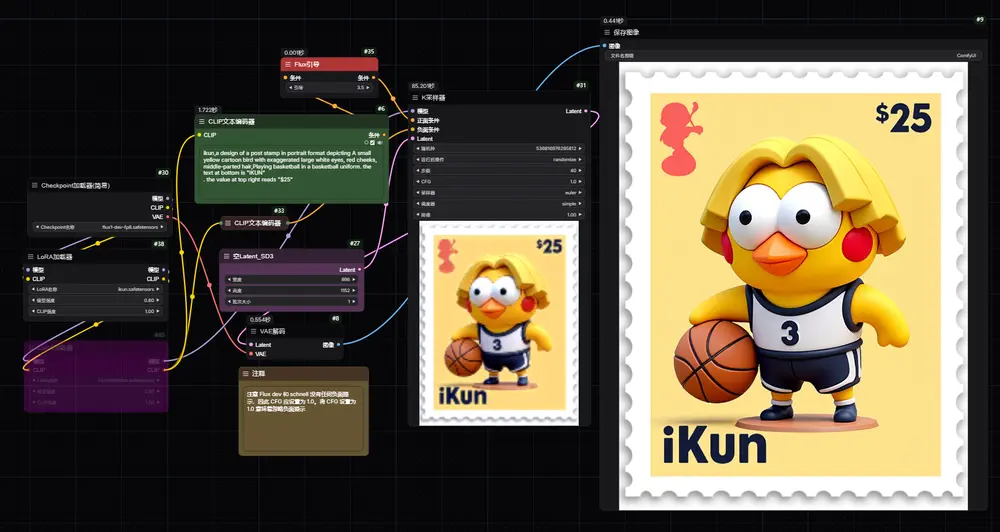Open the K采样器 node menu icon
Viewport: 1000px width, 532px height.
pyautogui.click(x=416, y=98)
